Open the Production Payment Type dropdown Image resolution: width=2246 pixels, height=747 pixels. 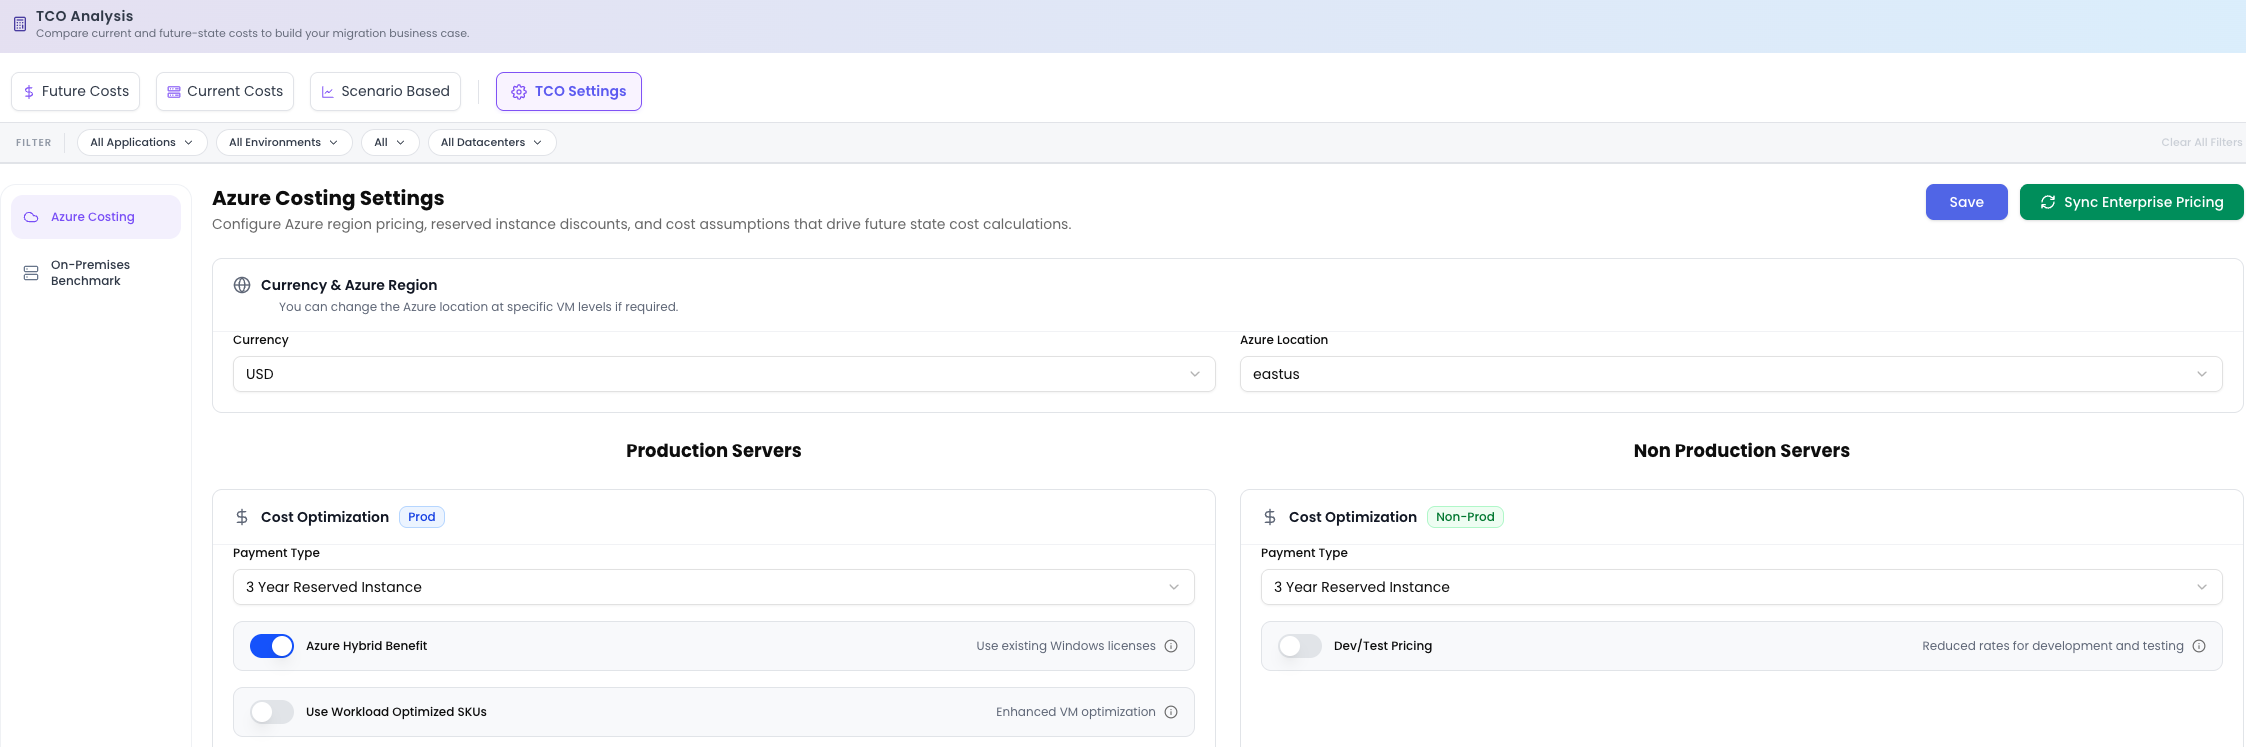click(714, 587)
